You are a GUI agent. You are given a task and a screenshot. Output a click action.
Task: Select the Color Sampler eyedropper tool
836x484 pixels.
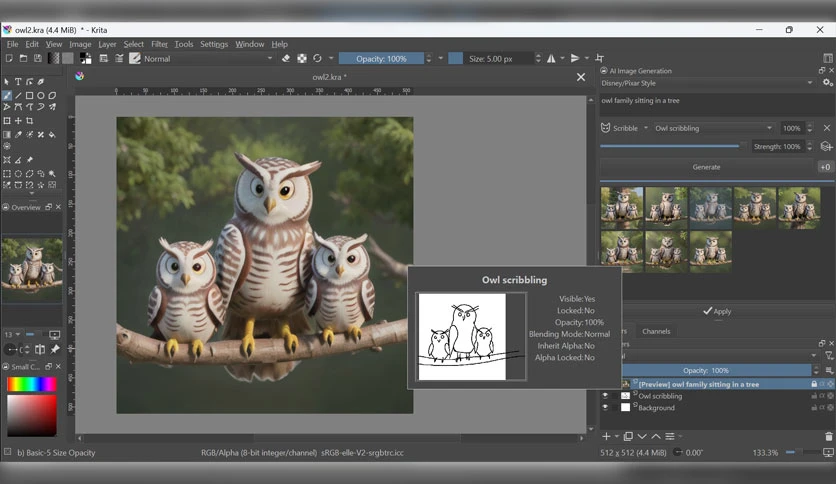coord(18,135)
